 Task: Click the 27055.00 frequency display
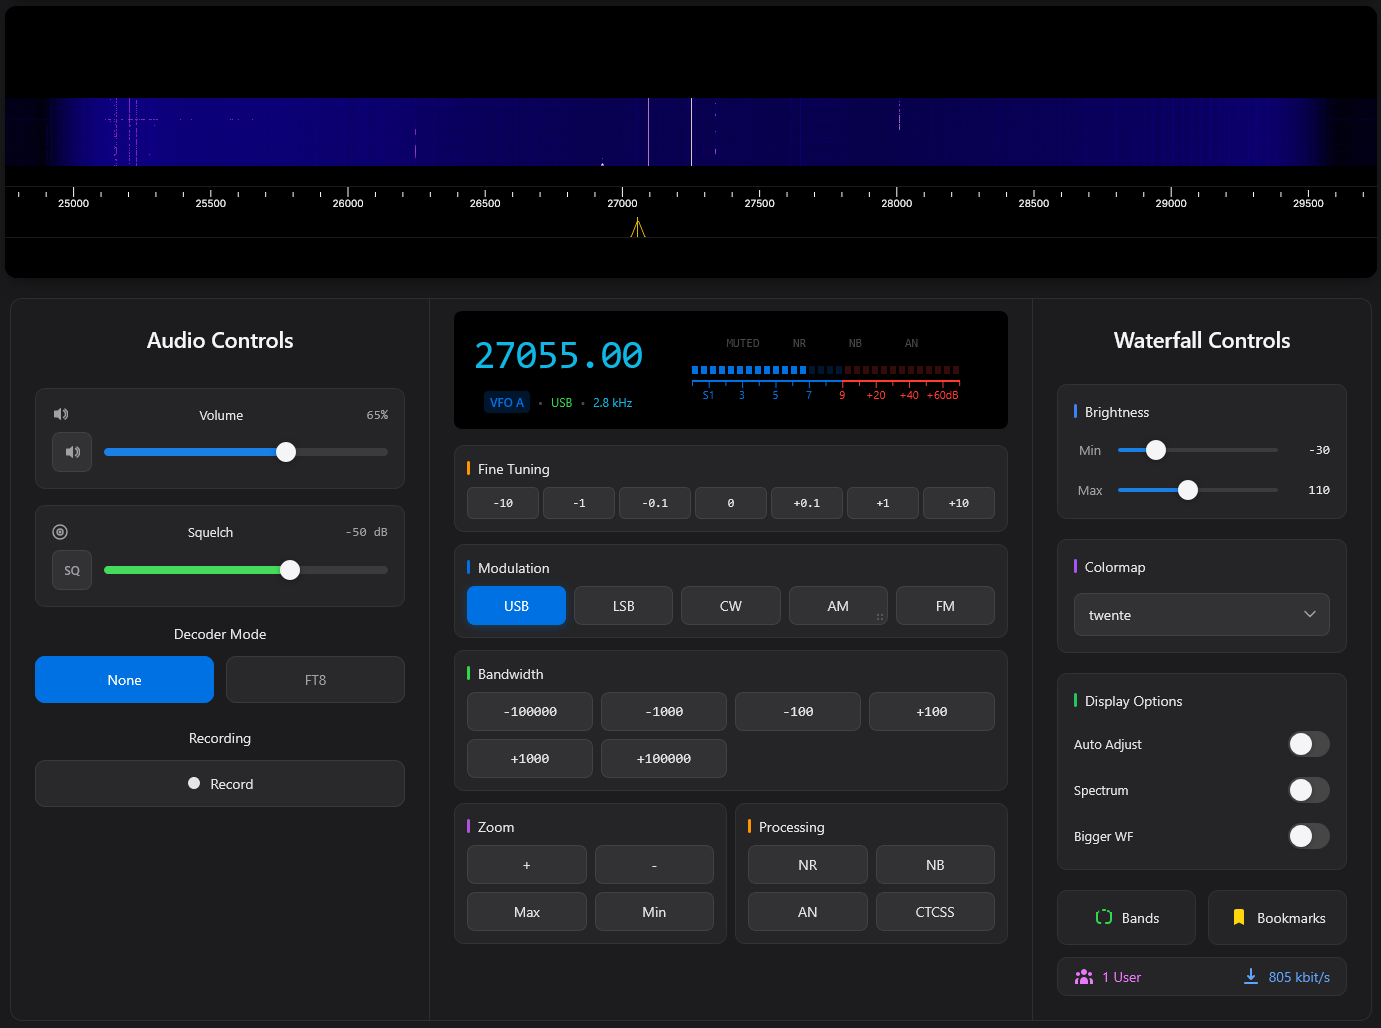[558, 356]
